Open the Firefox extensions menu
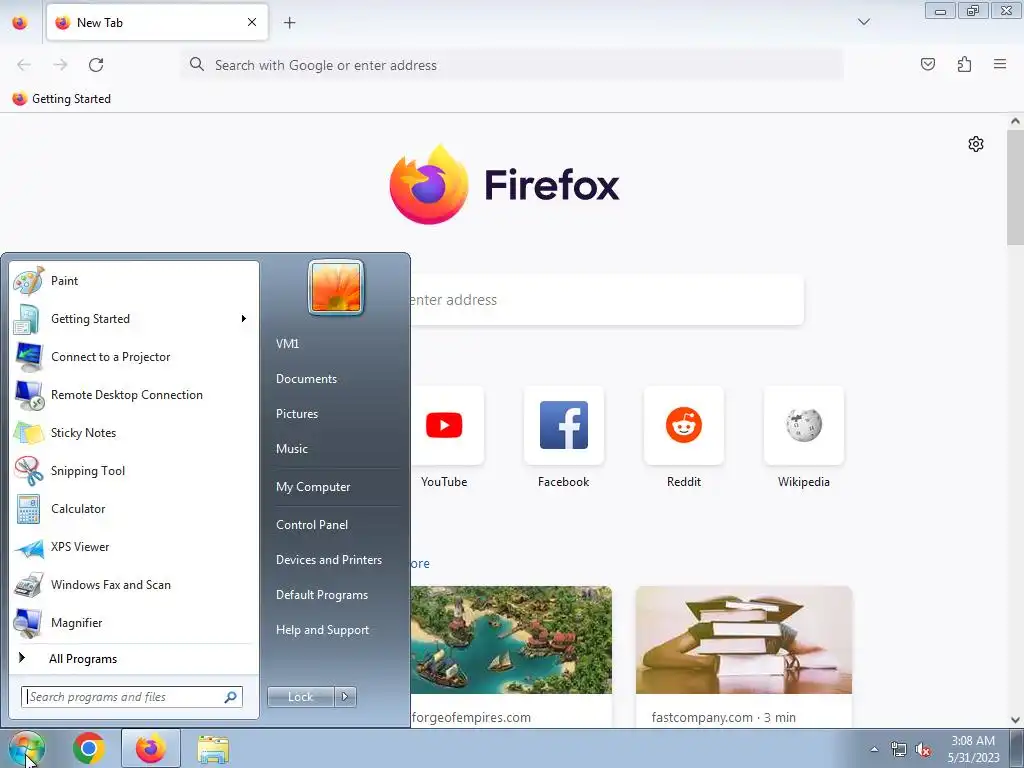Screen dimensions: 1024x768 point(964,64)
